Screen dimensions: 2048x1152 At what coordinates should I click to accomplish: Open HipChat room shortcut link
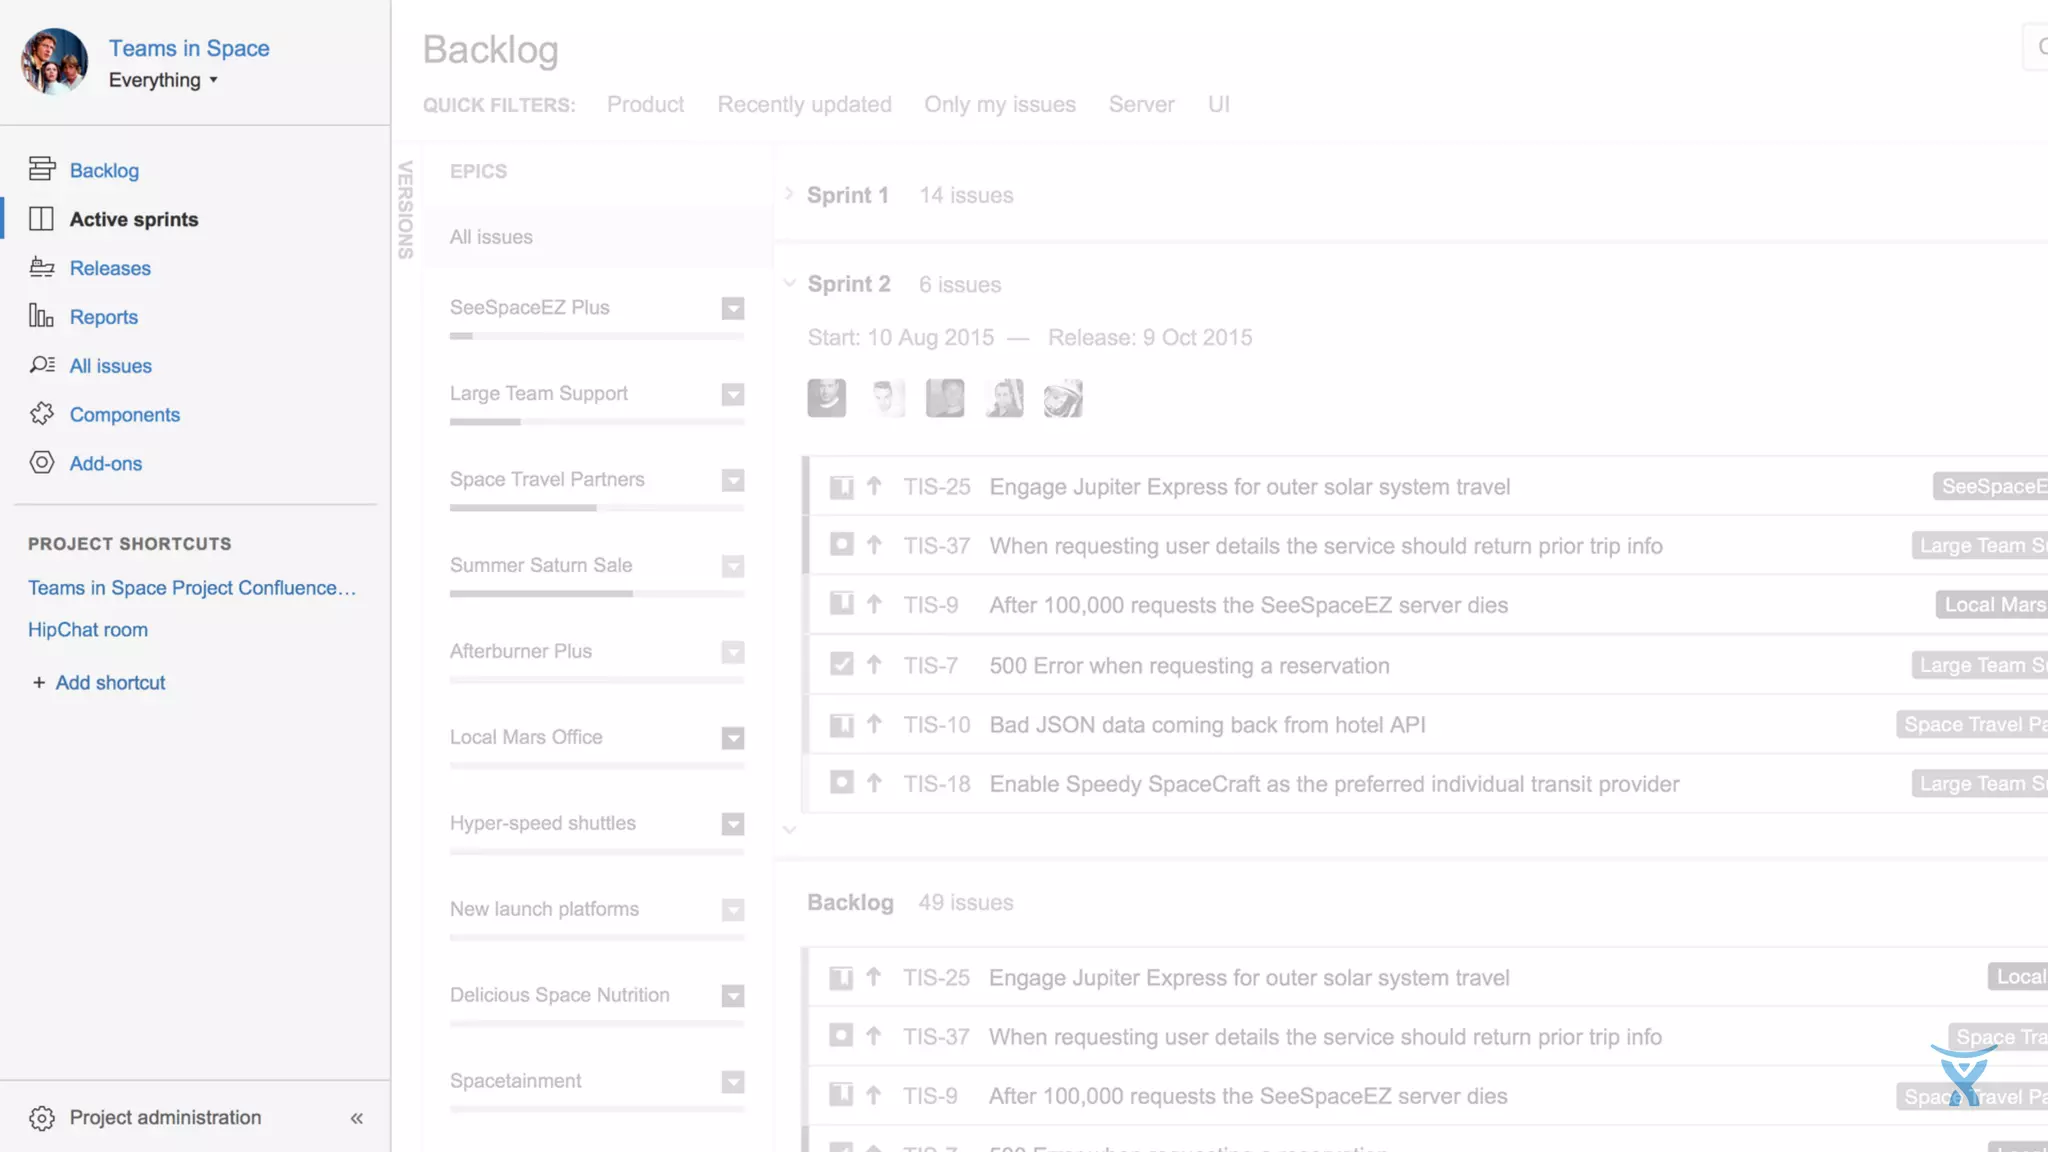click(x=88, y=630)
